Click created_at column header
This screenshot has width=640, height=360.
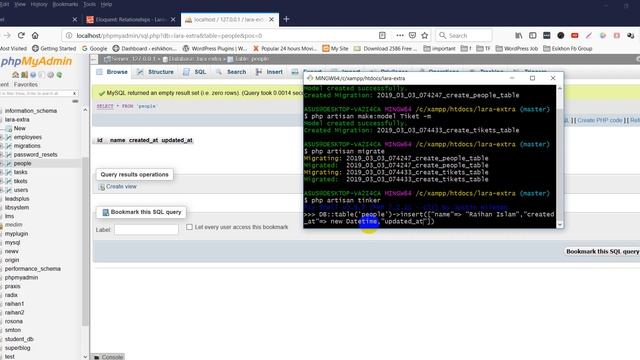[143, 140]
